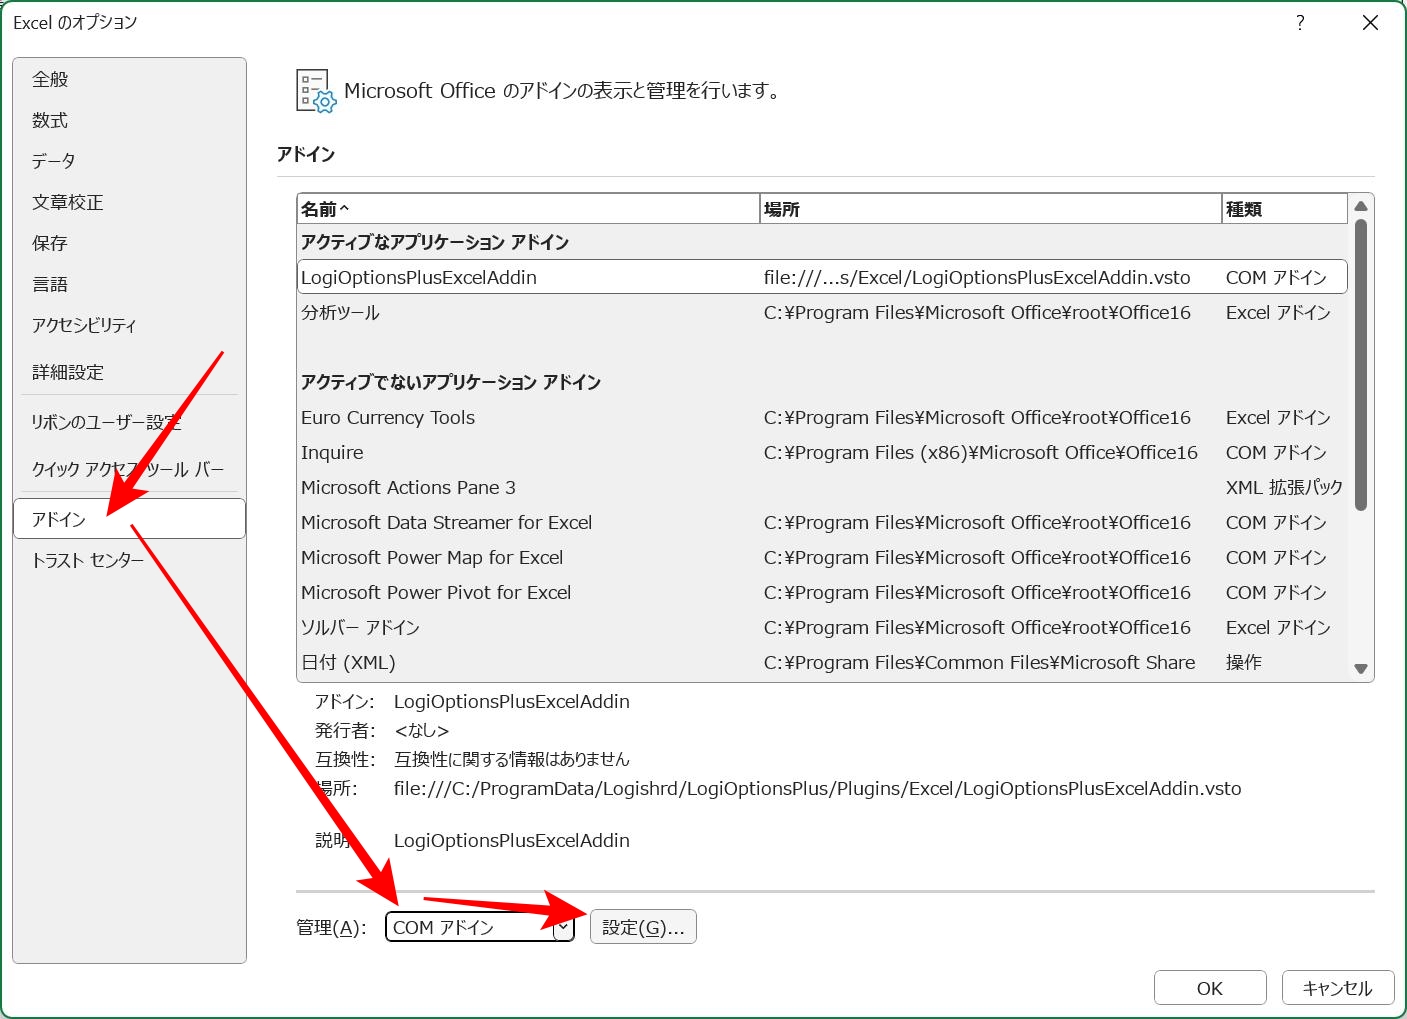Screen dimensions: 1407x1019
Task: Open the 言語 options category
Action: (129, 284)
